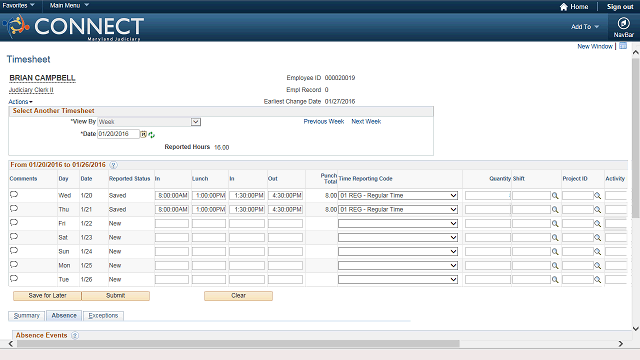Screen dimensions: 640x360
Task: Click Sign out link
Action: (620, 7)
